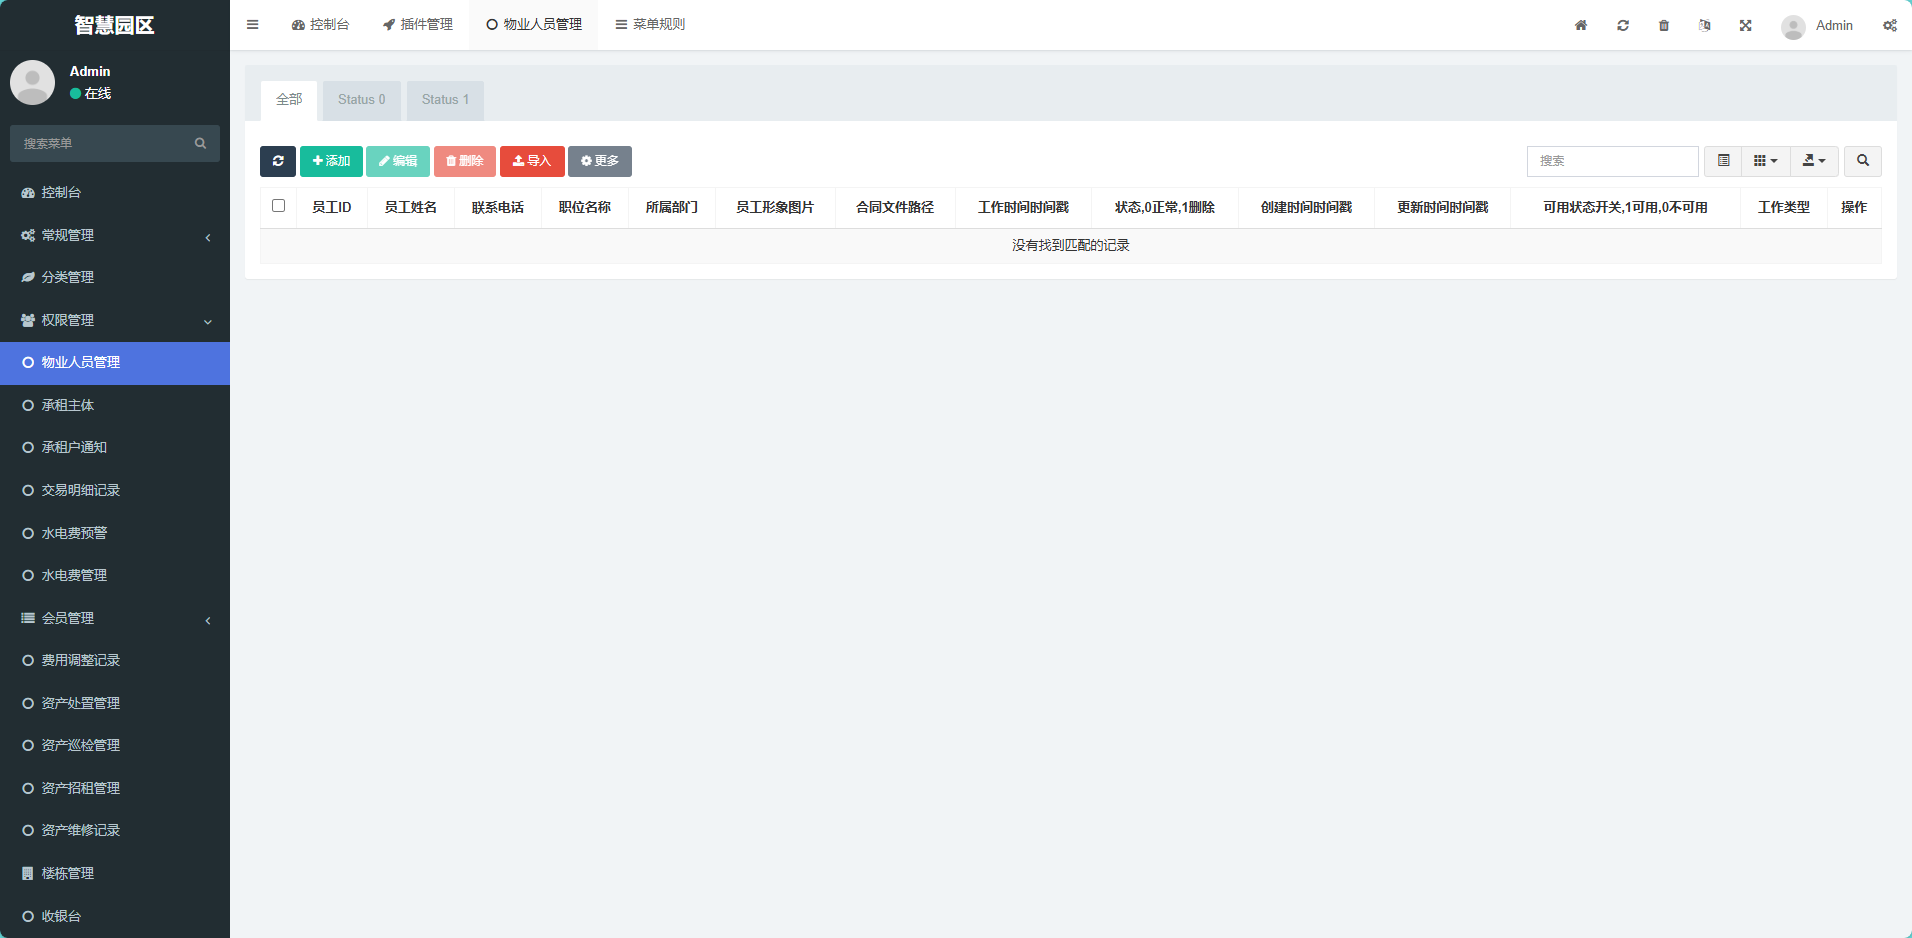Click the green 添加 button
The height and width of the screenshot is (938, 1912).
click(331, 161)
